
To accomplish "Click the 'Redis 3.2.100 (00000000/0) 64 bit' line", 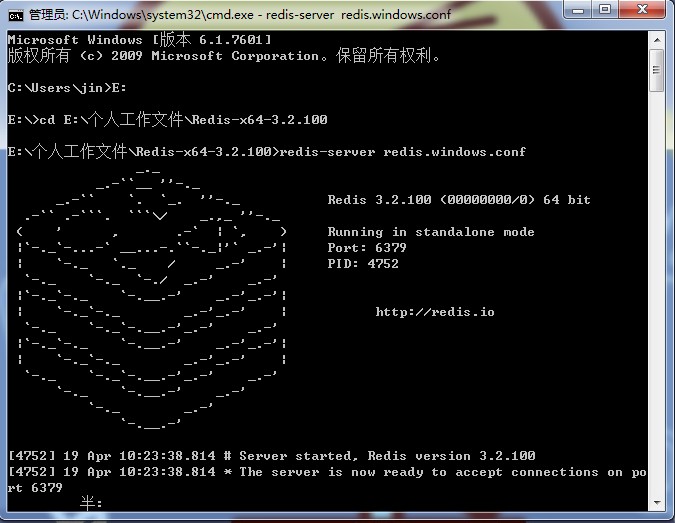I will (459, 200).
